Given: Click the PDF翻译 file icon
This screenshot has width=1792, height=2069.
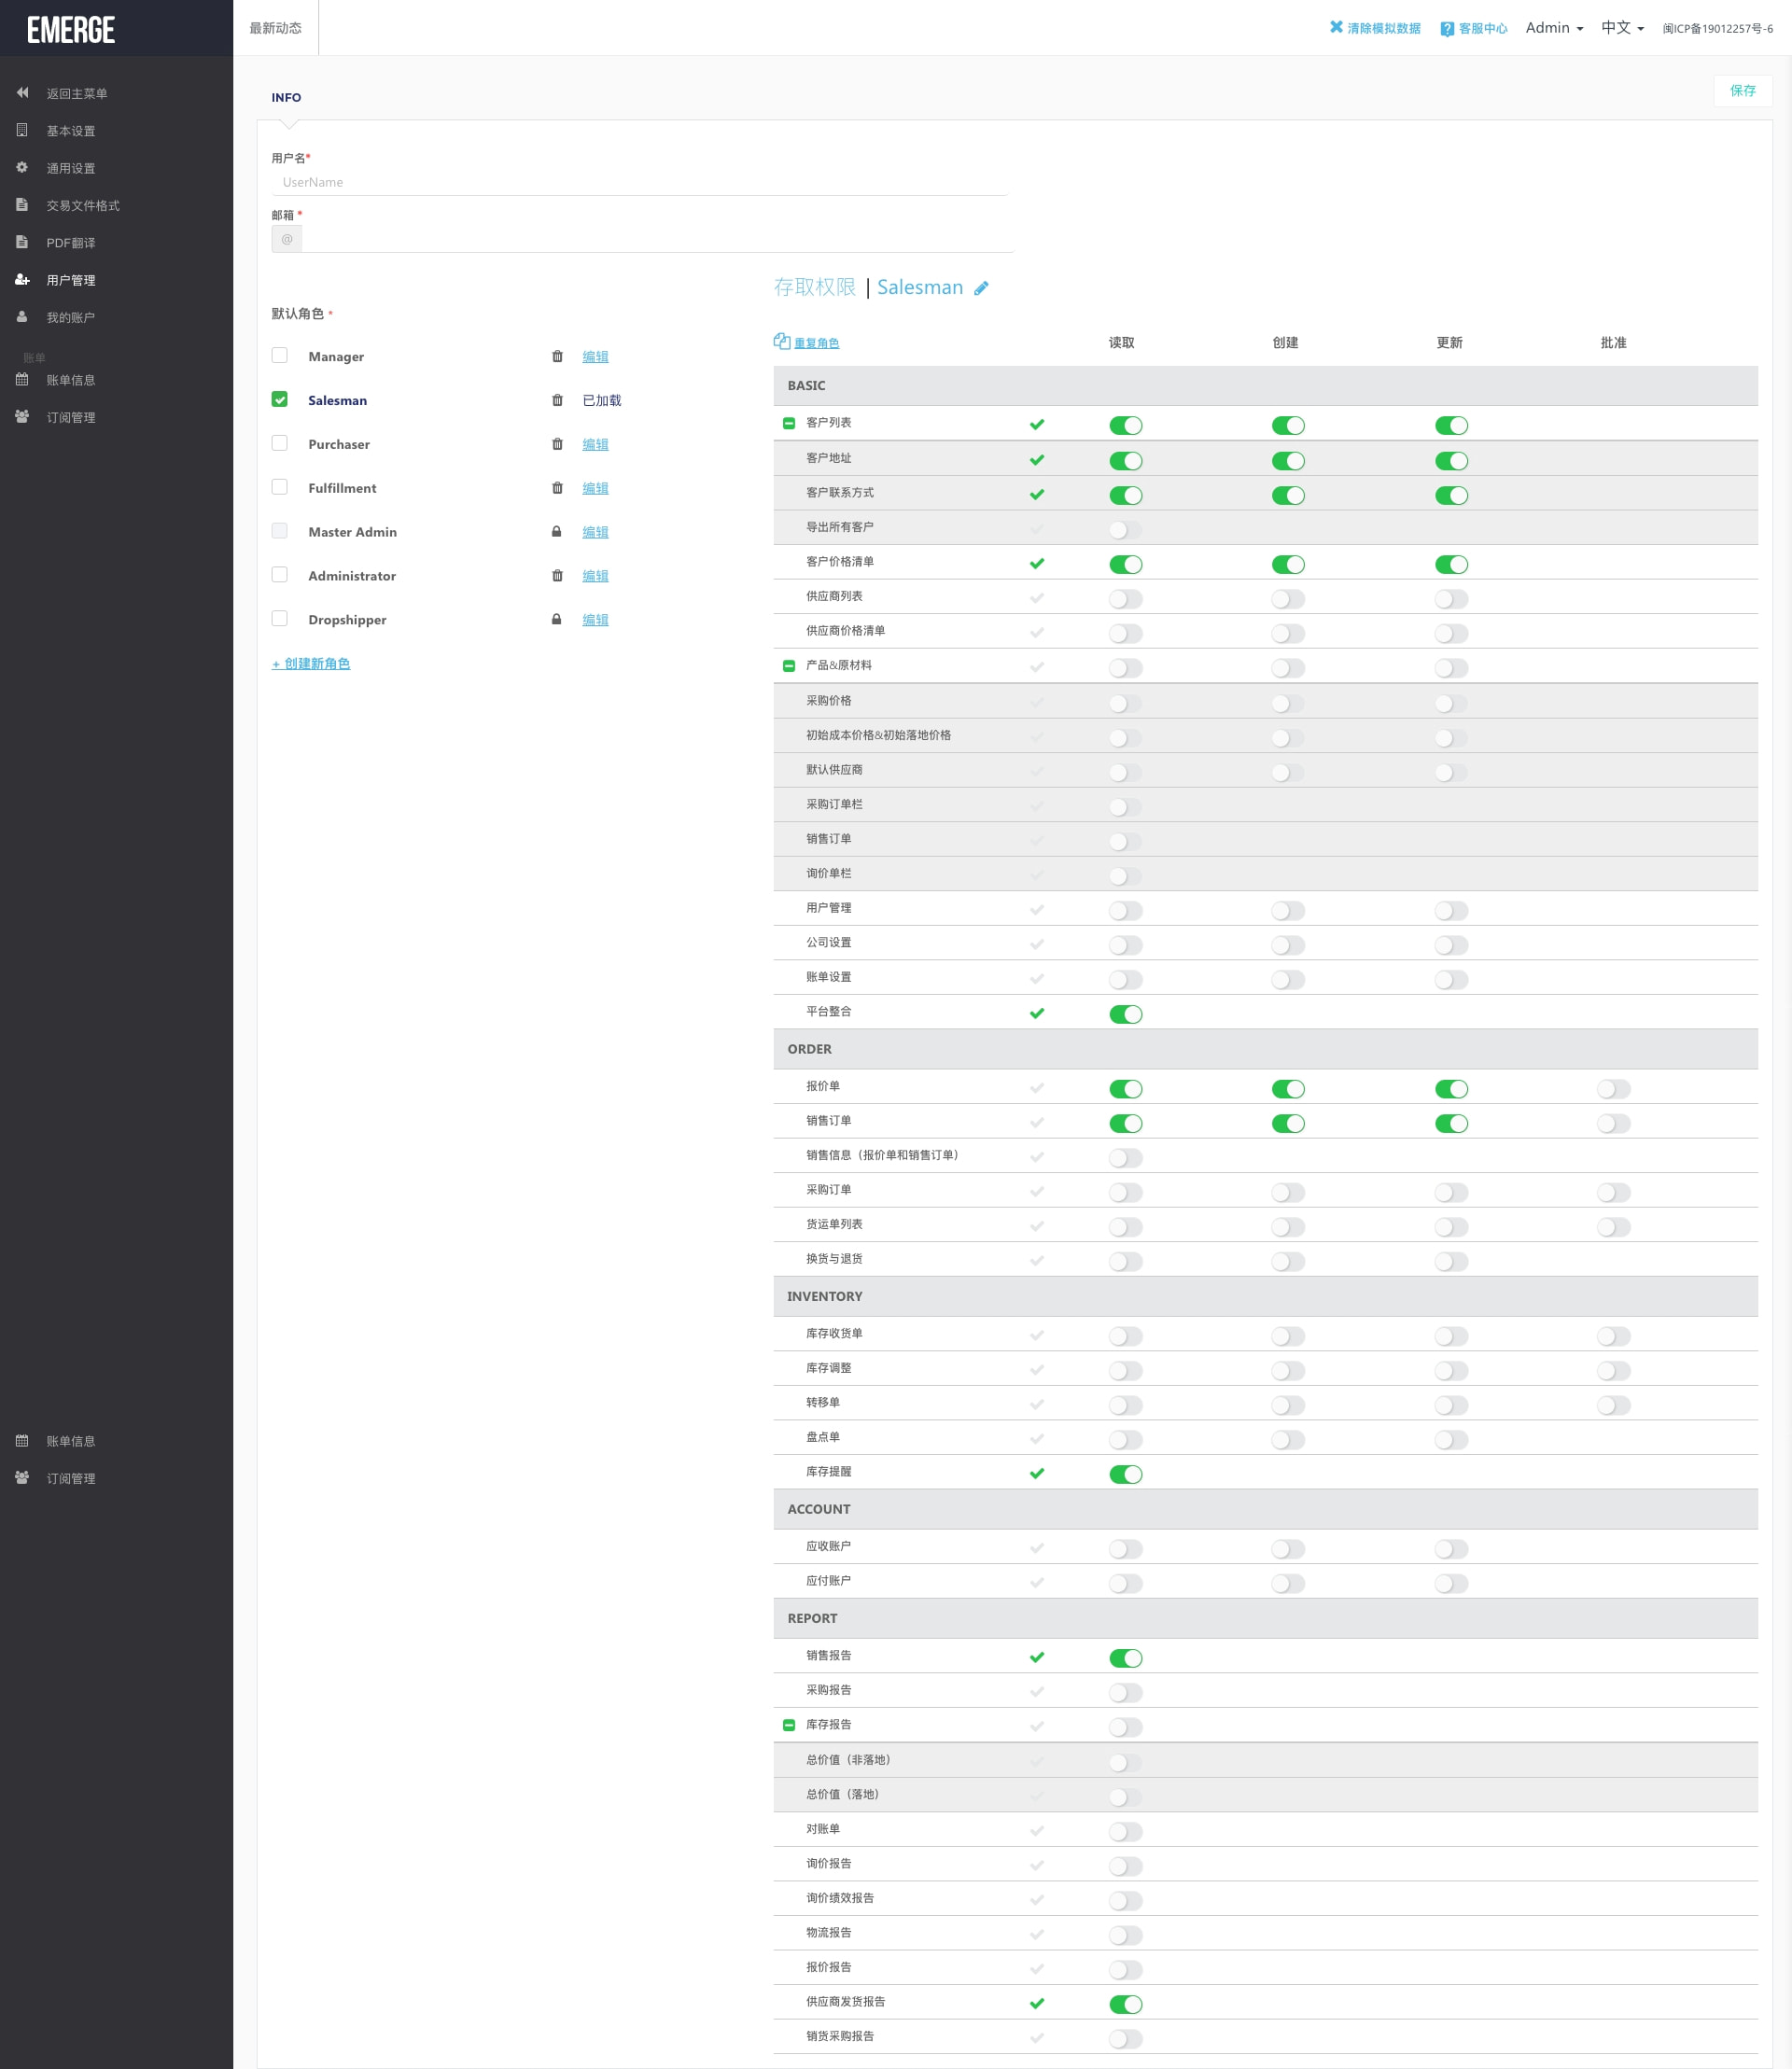Looking at the screenshot, I should click(22, 242).
